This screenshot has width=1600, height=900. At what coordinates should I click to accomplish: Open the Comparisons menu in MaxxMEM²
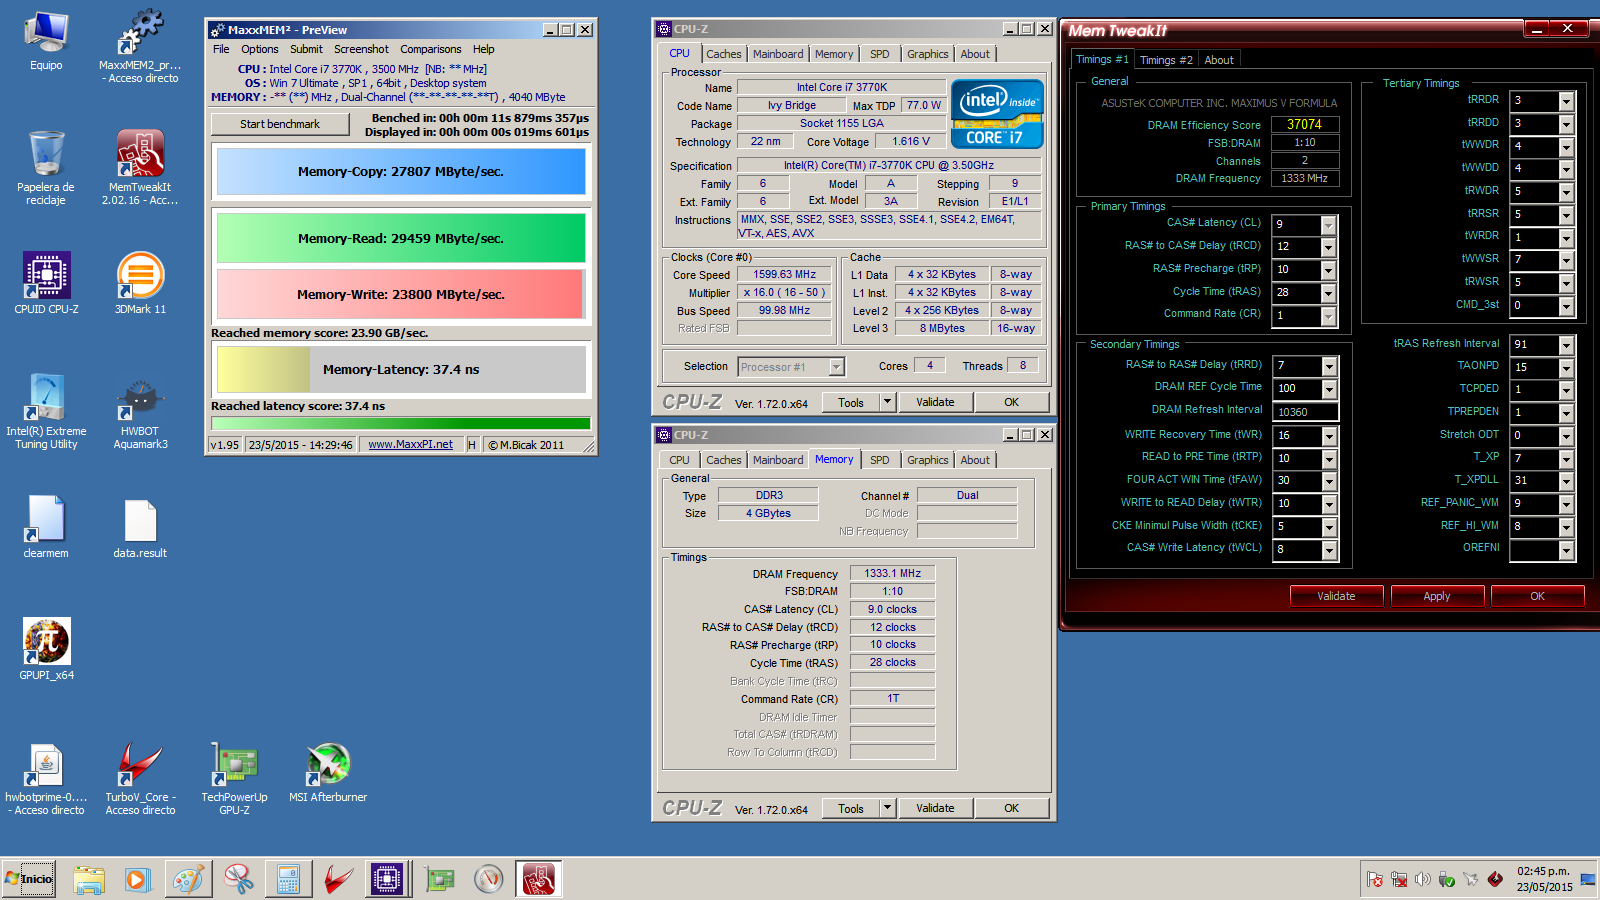click(430, 49)
